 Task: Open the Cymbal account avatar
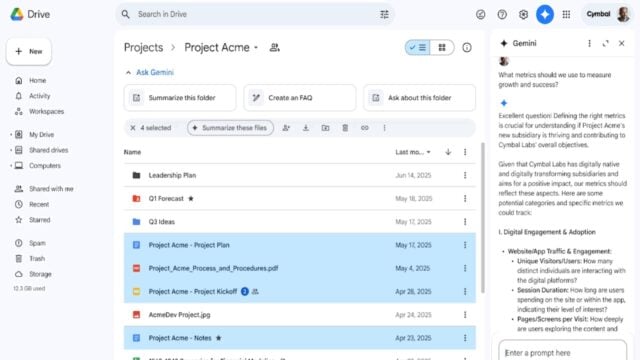coord(623,14)
